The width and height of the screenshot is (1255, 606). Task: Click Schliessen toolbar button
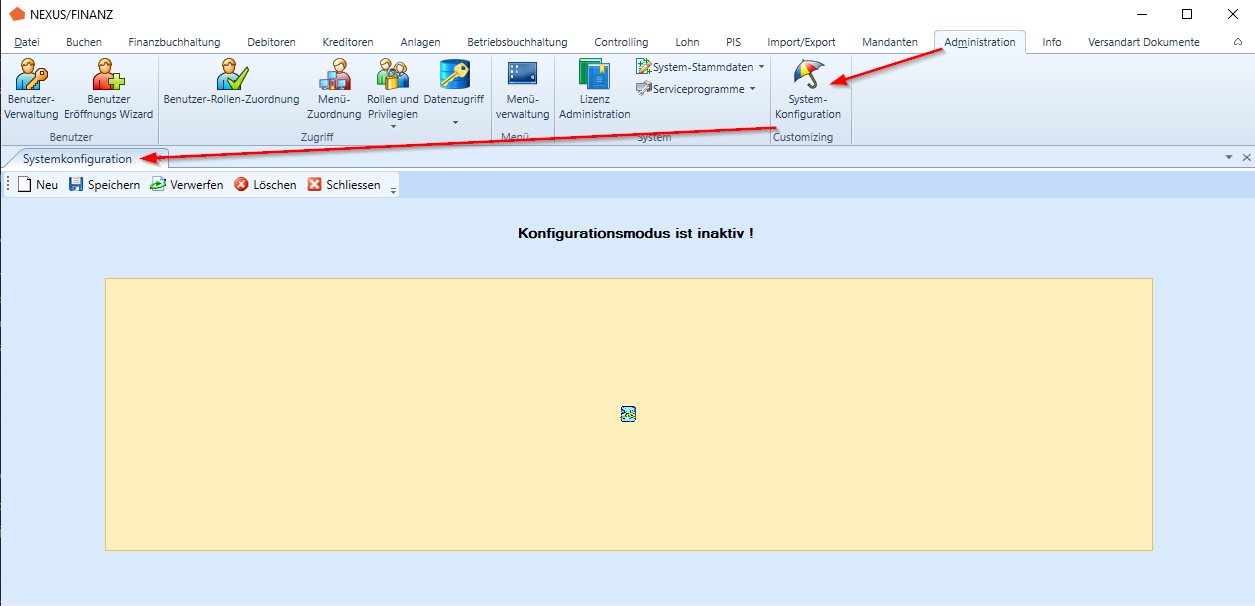pyautogui.click(x=344, y=185)
